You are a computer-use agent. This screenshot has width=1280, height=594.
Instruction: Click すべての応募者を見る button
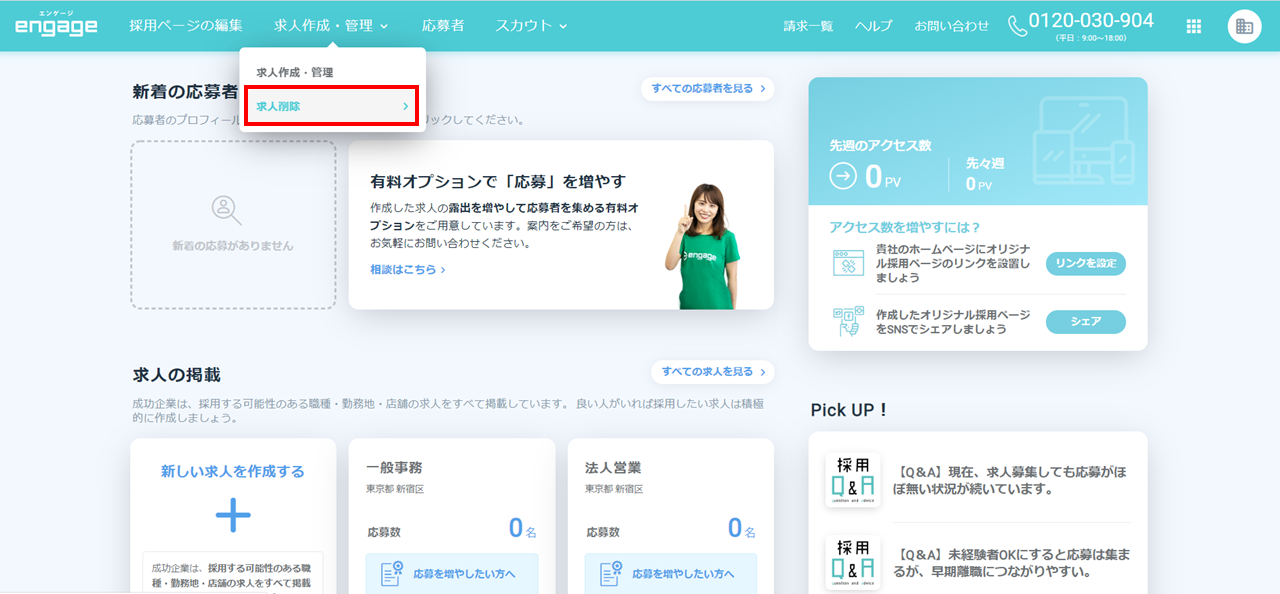(708, 89)
